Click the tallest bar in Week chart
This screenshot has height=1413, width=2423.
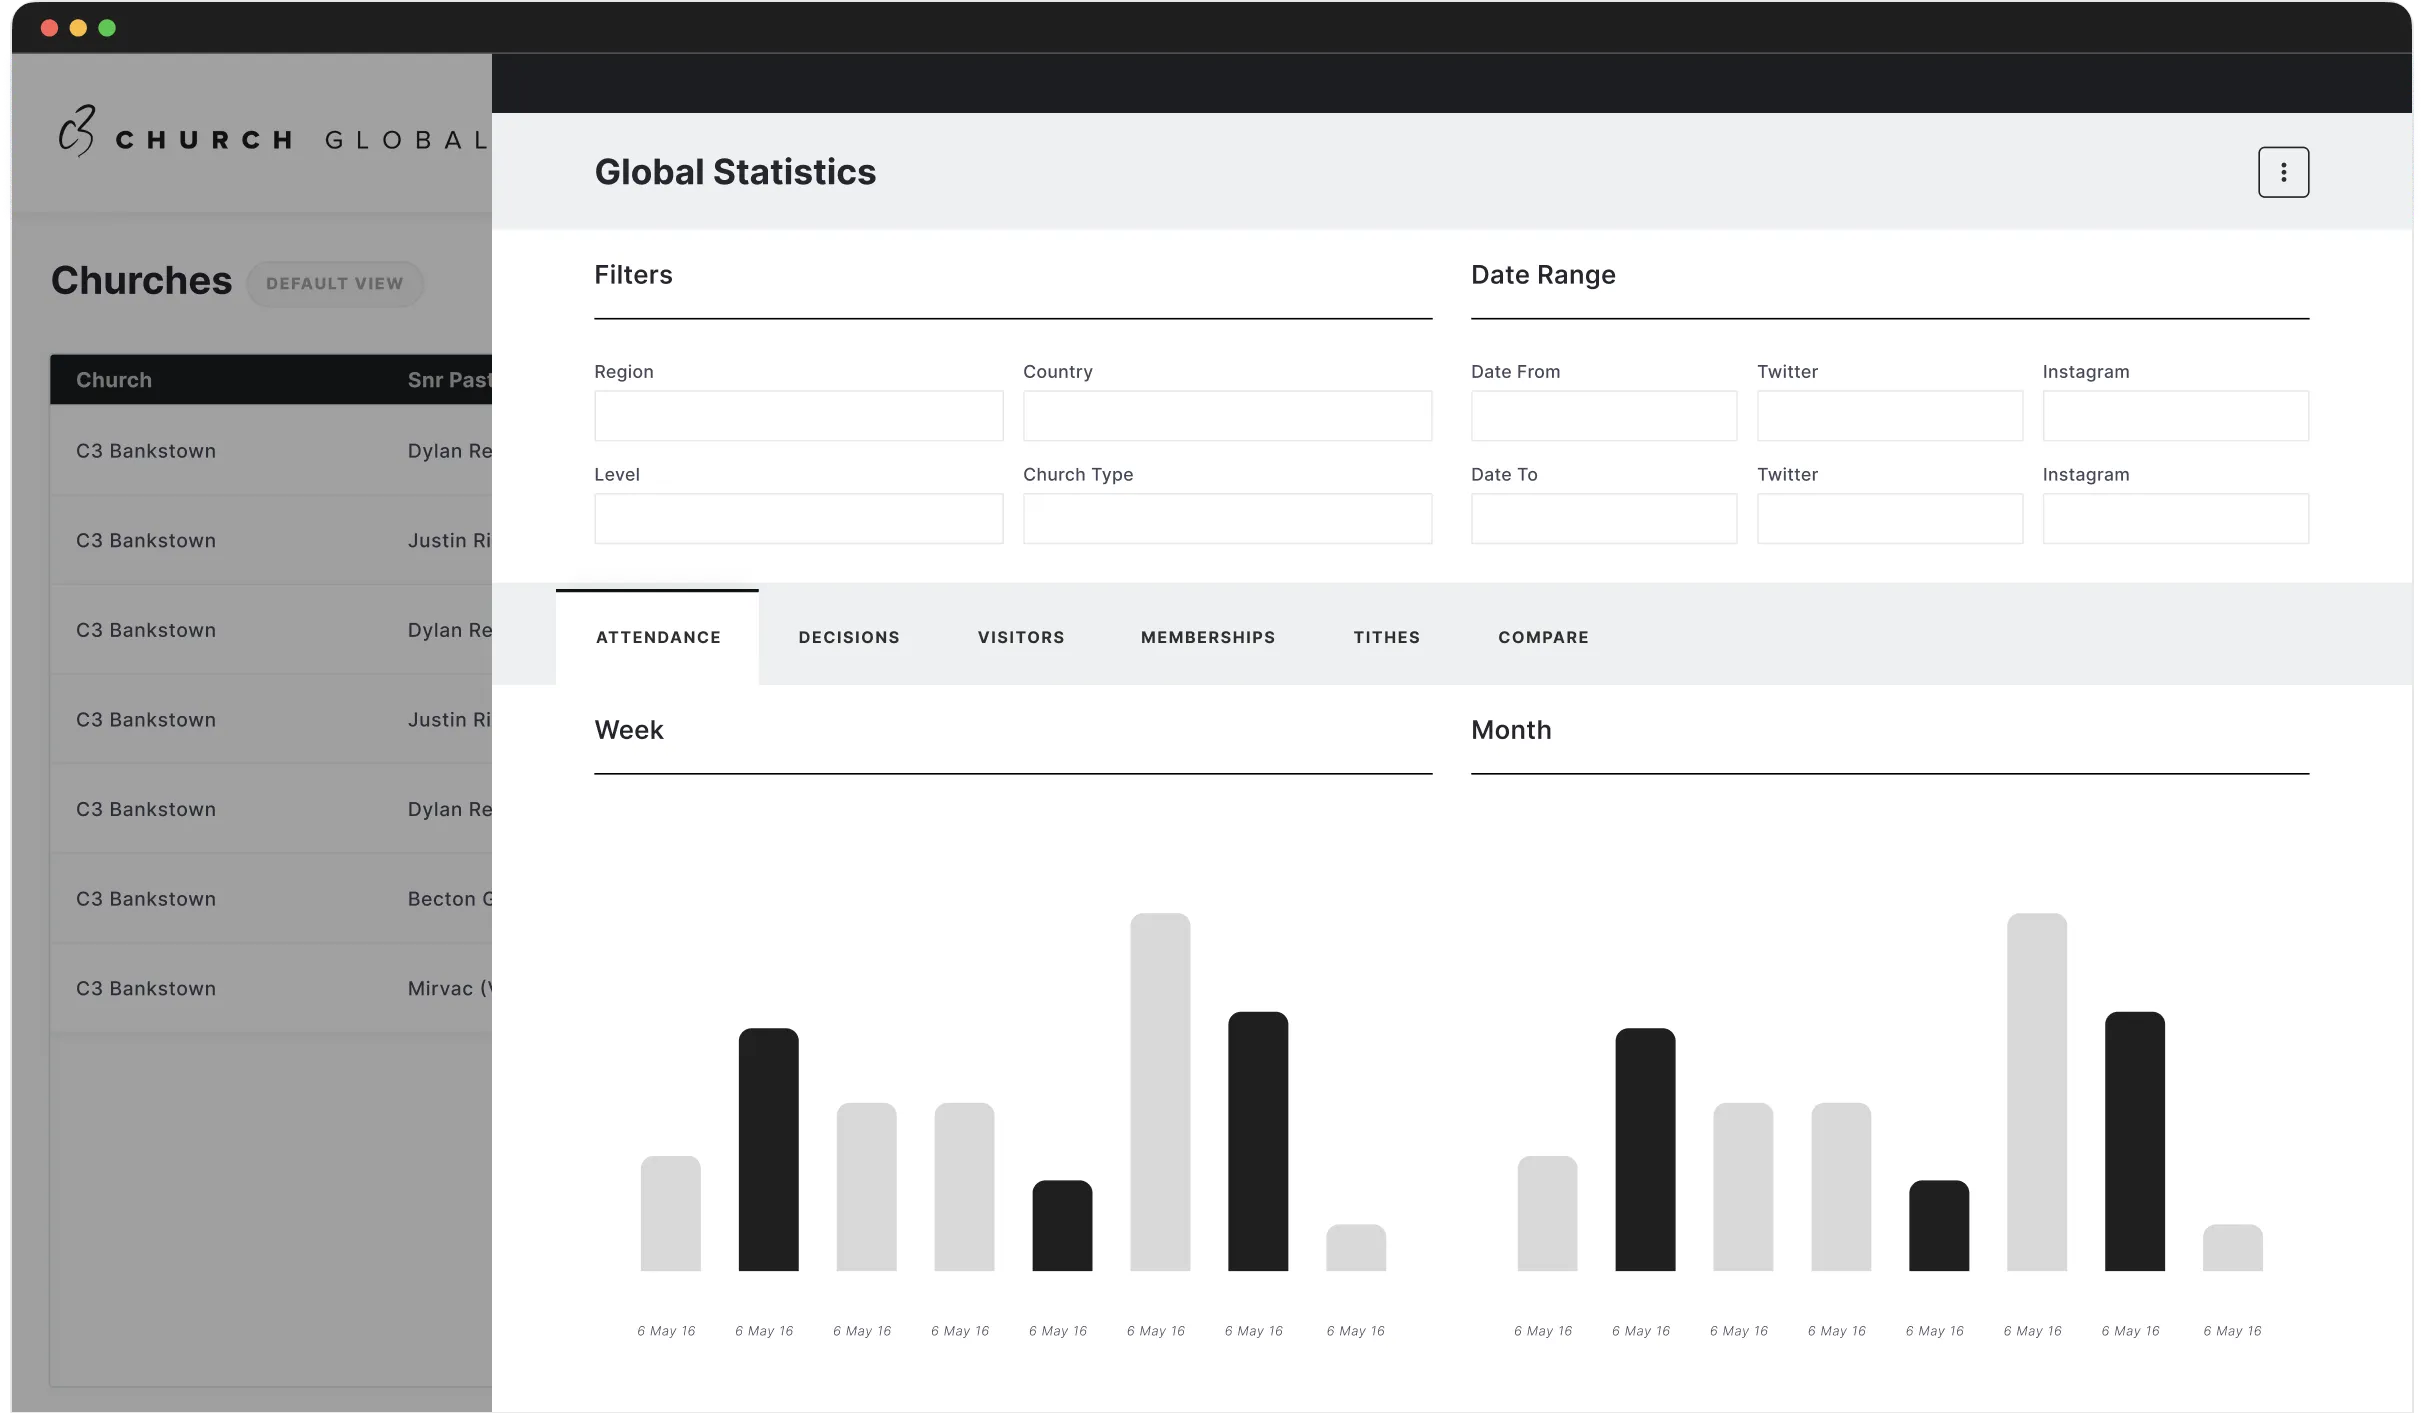(1158, 1090)
